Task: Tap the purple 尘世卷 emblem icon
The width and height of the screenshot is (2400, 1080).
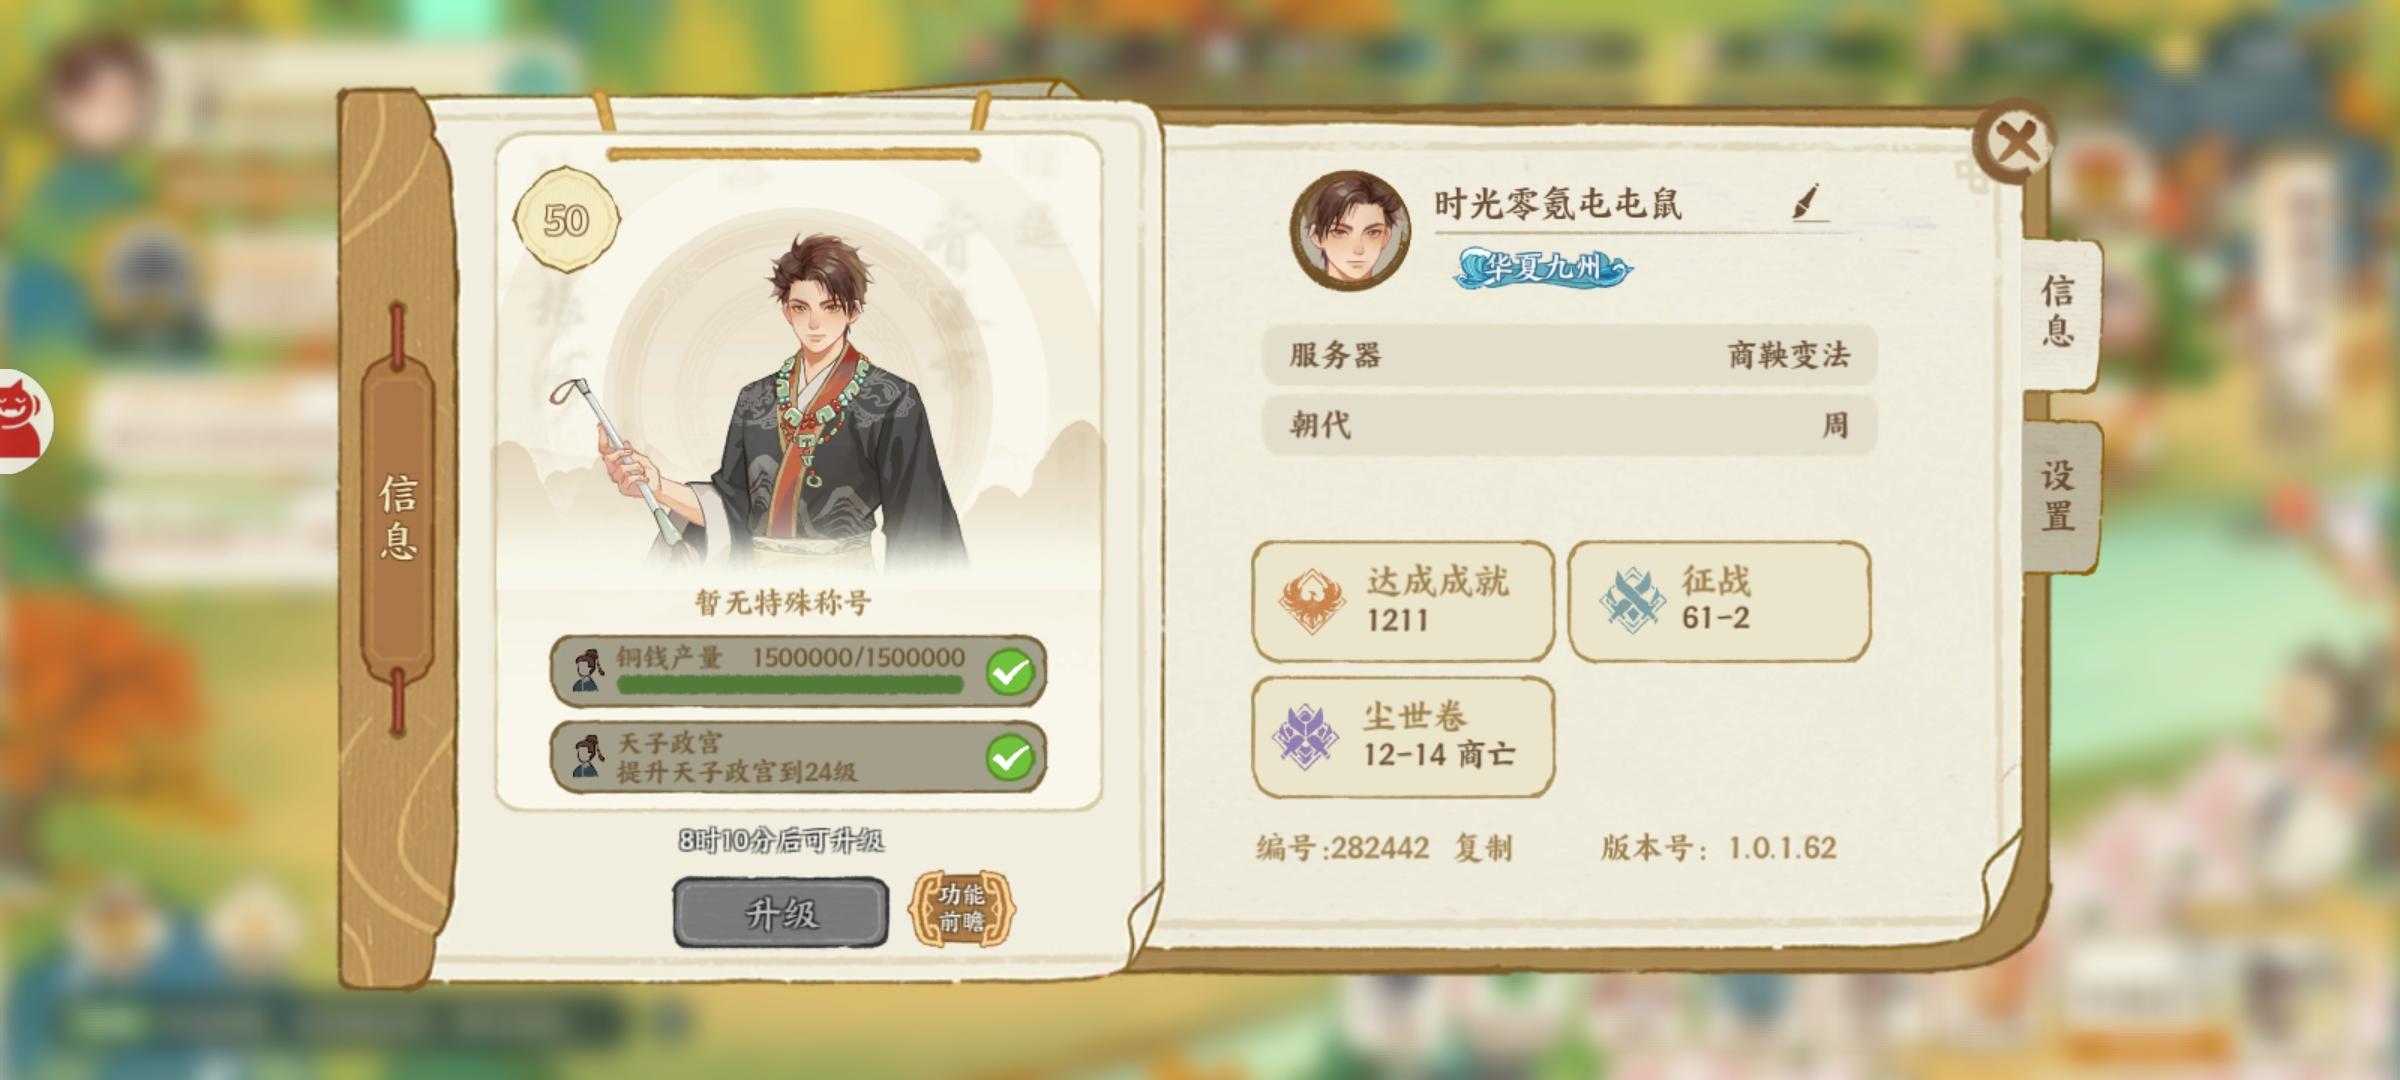Action: pos(1305,737)
